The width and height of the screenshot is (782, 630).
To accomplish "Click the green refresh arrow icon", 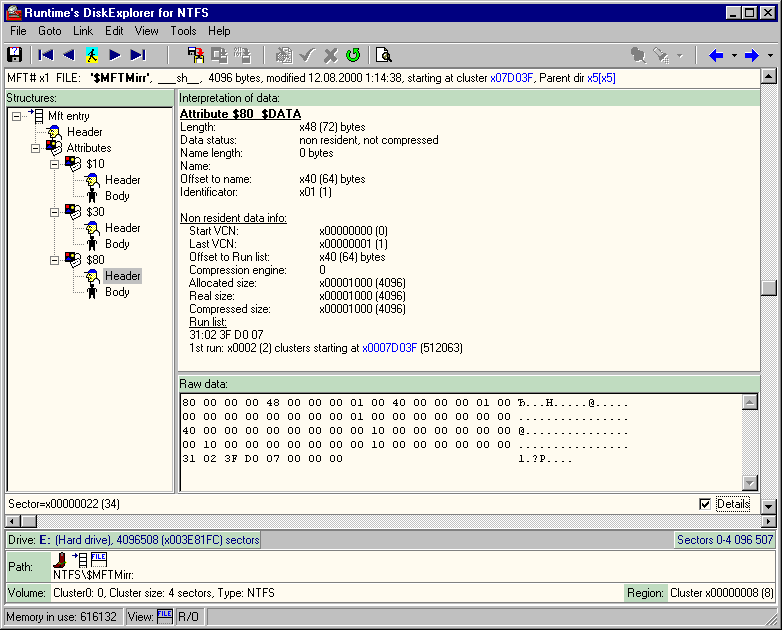I will (x=353, y=55).
